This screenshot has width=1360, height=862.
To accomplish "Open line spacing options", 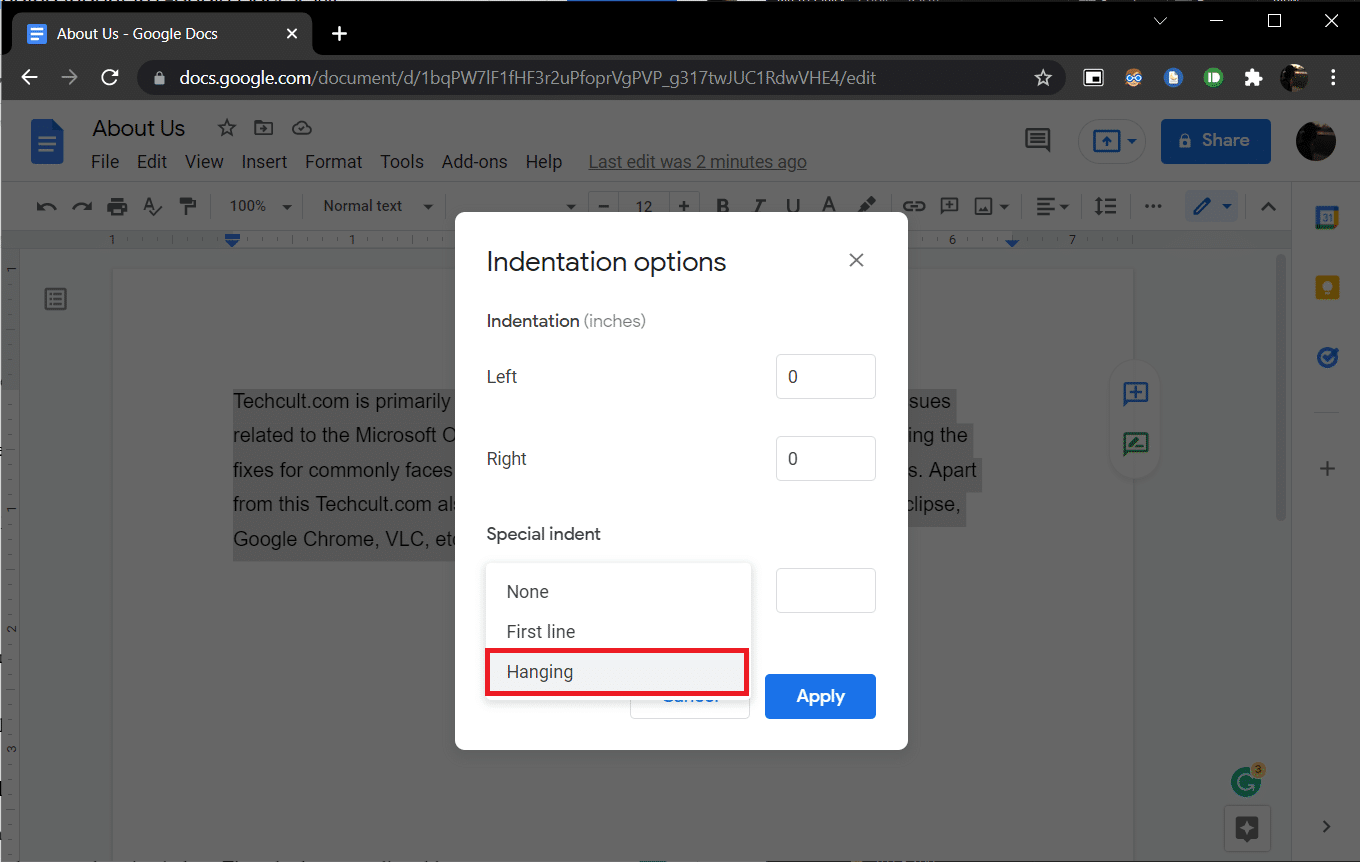I will (x=1105, y=206).
